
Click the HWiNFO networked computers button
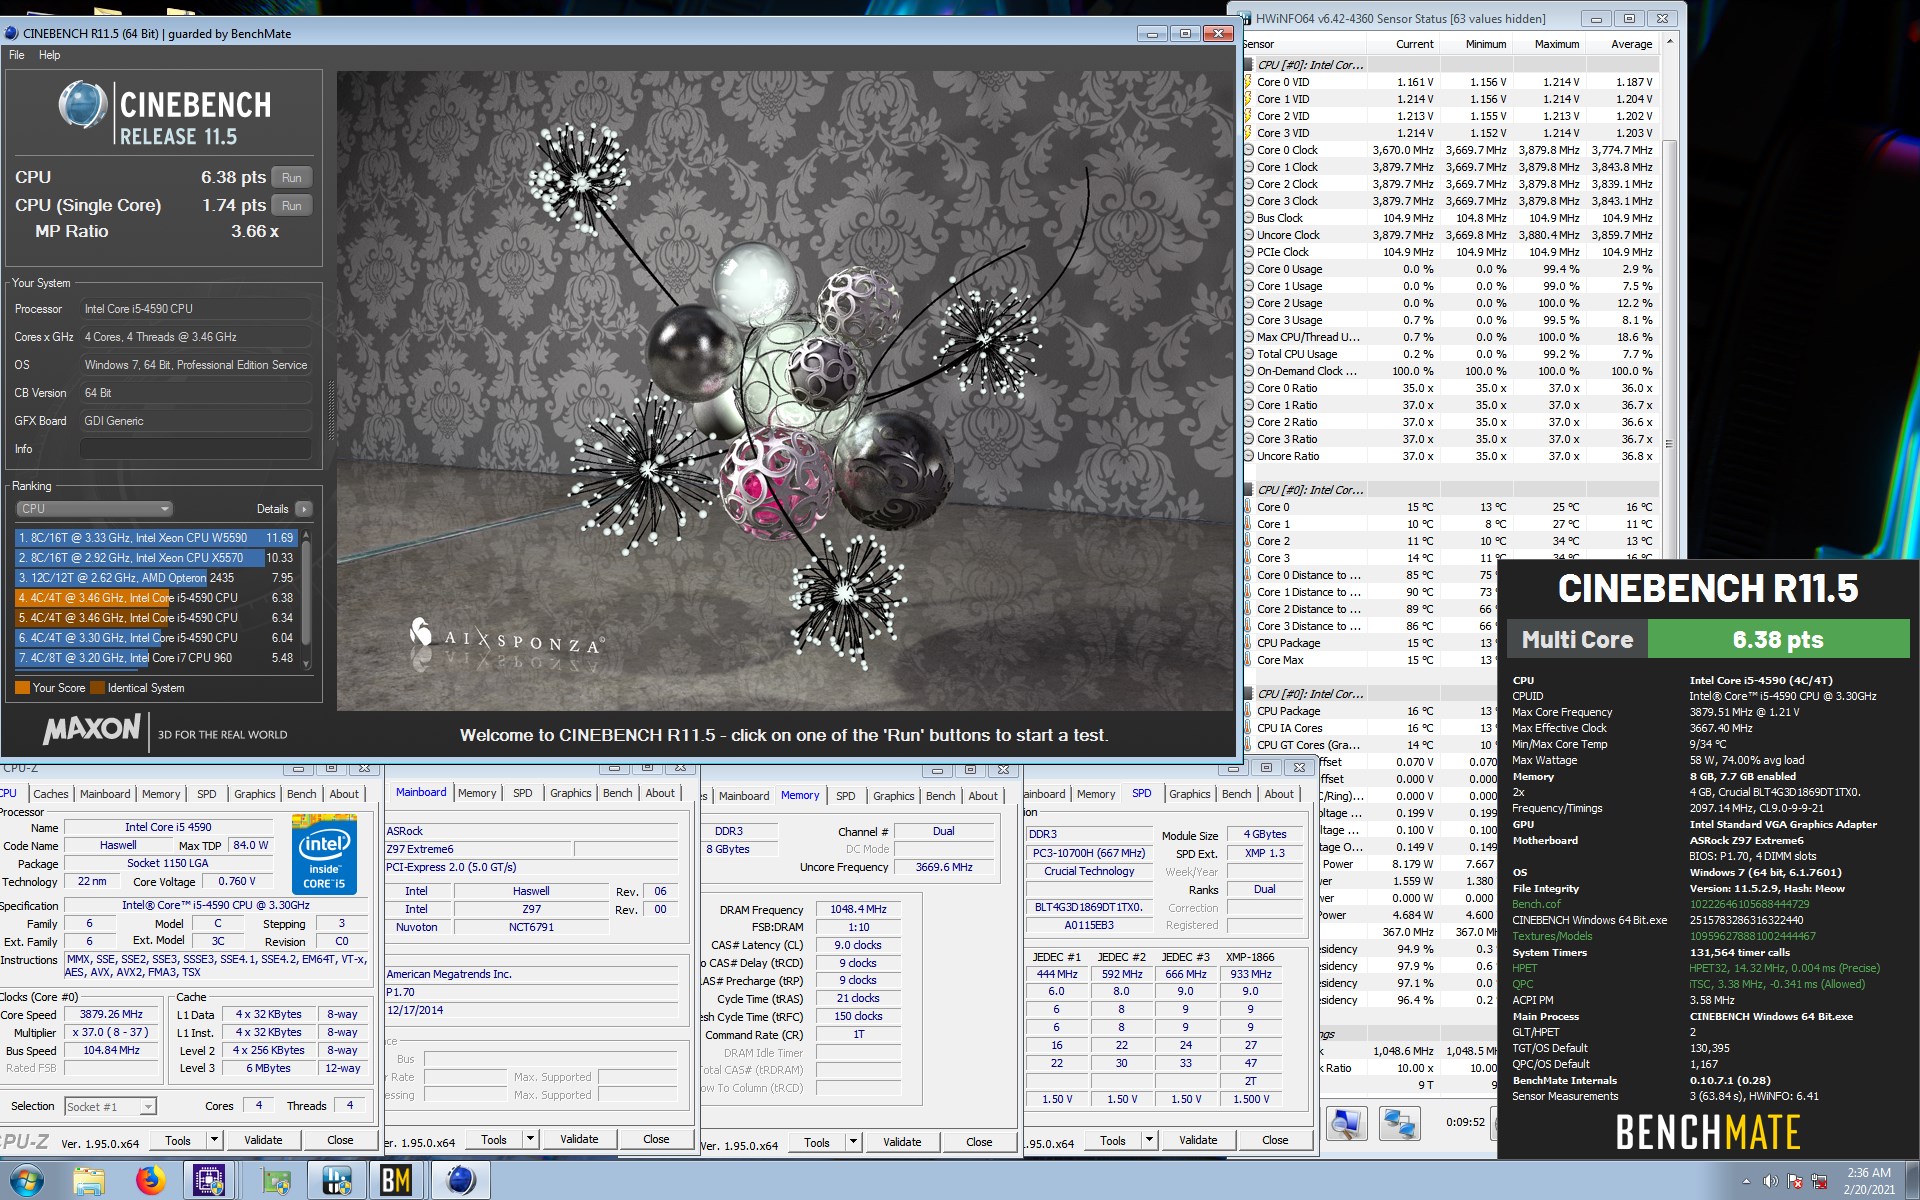pos(1399,1123)
